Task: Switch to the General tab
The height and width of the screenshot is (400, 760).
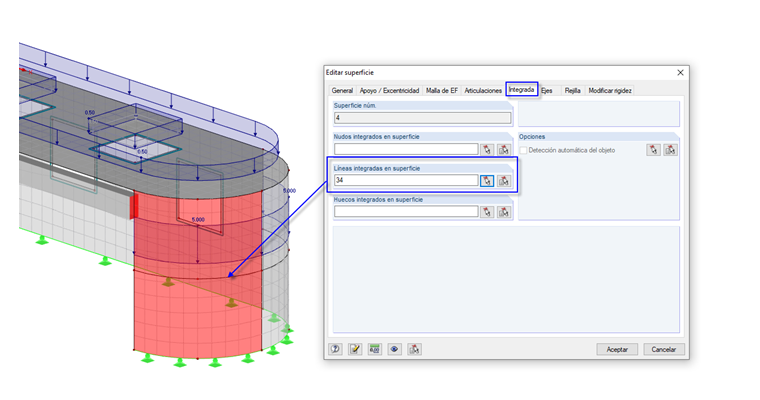Action: (x=342, y=91)
